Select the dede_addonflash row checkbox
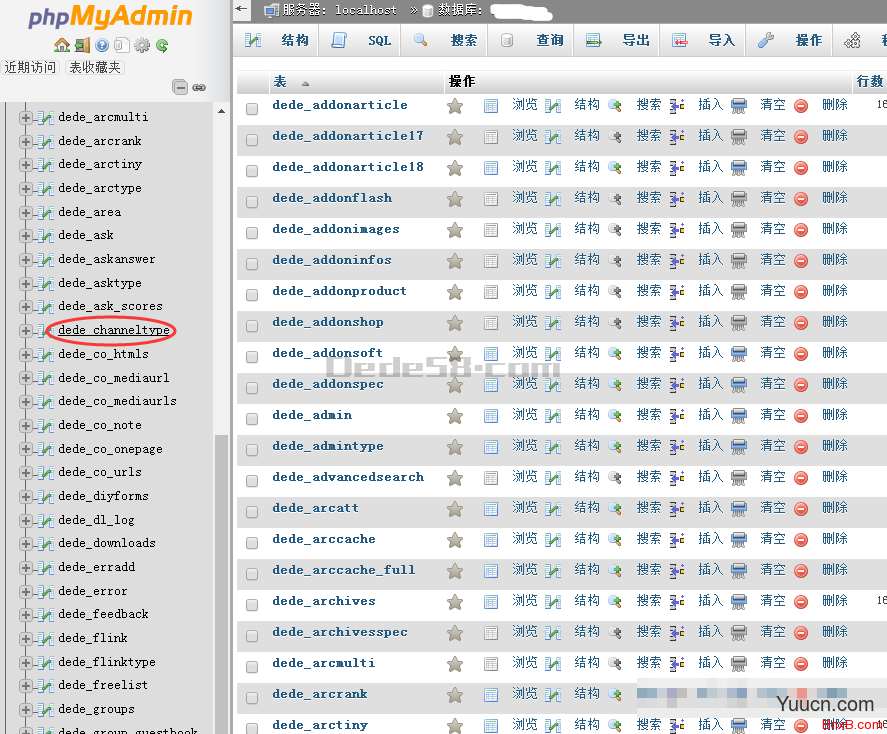This screenshot has width=887, height=734. (x=252, y=201)
